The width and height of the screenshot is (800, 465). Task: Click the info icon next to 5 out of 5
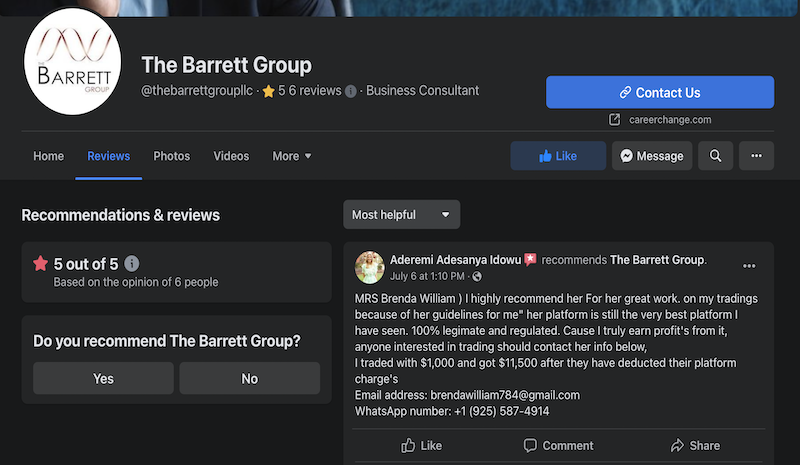pyautogui.click(x=132, y=264)
